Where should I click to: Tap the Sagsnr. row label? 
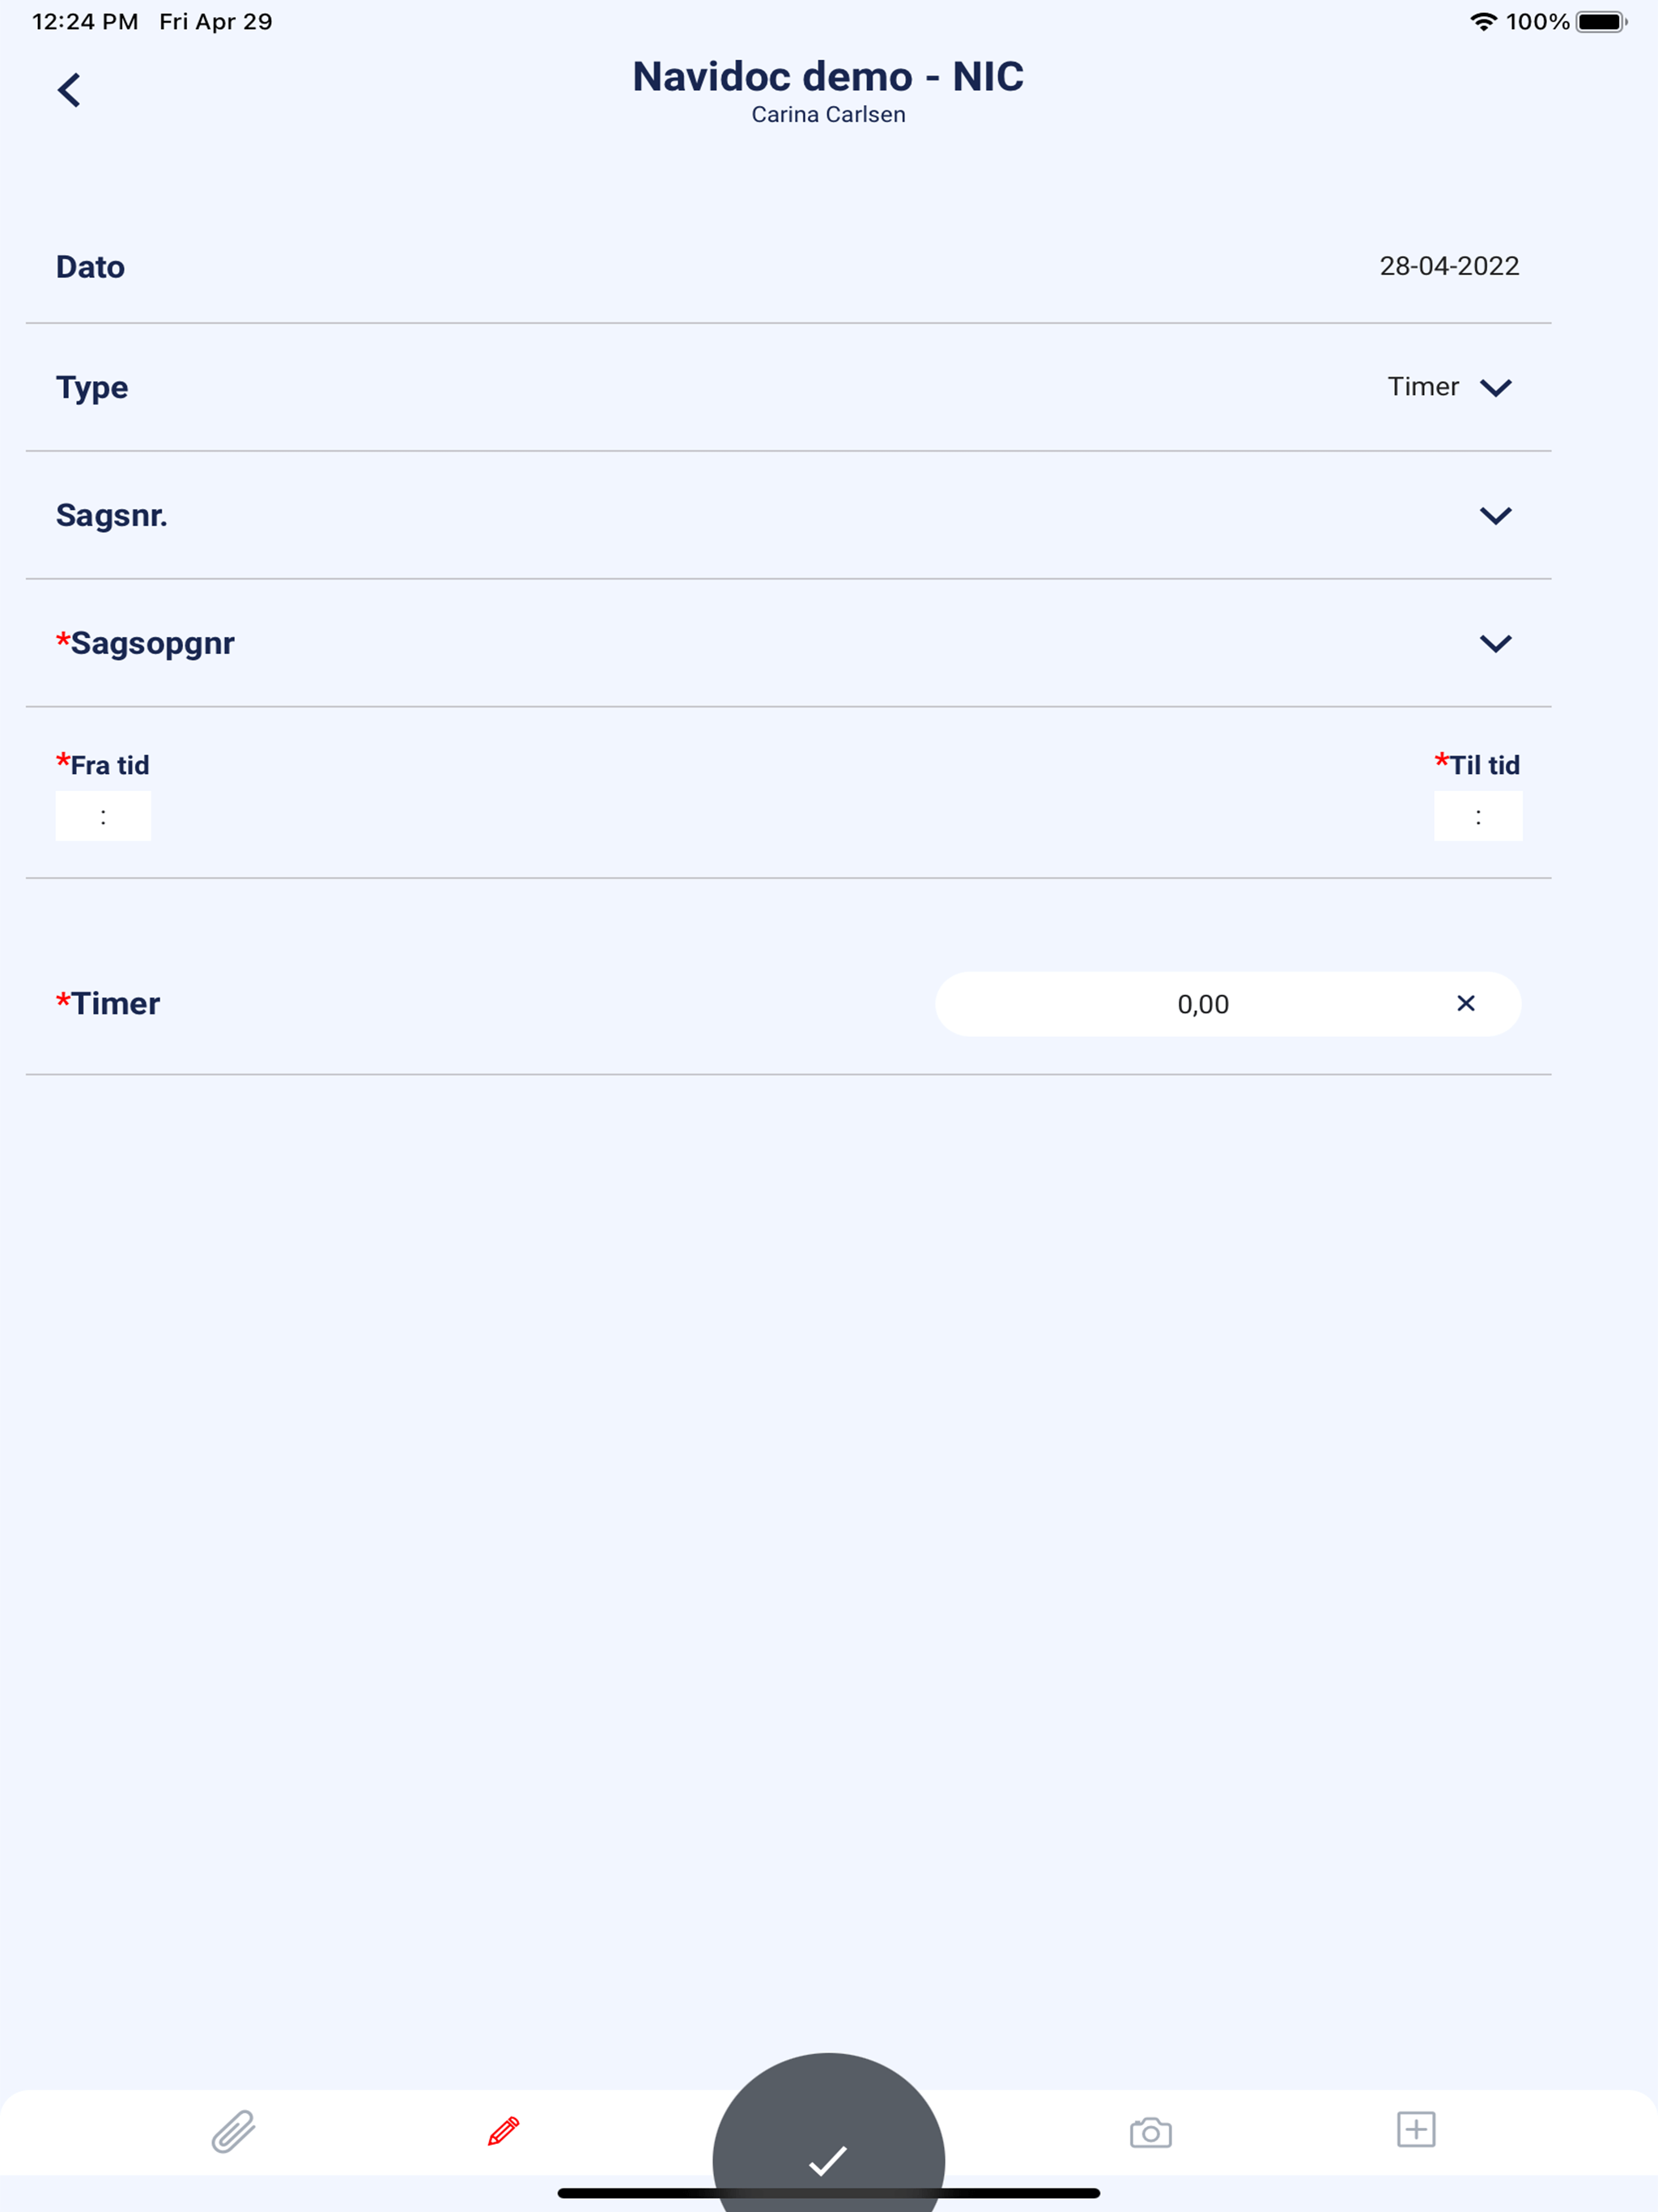(111, 515)
